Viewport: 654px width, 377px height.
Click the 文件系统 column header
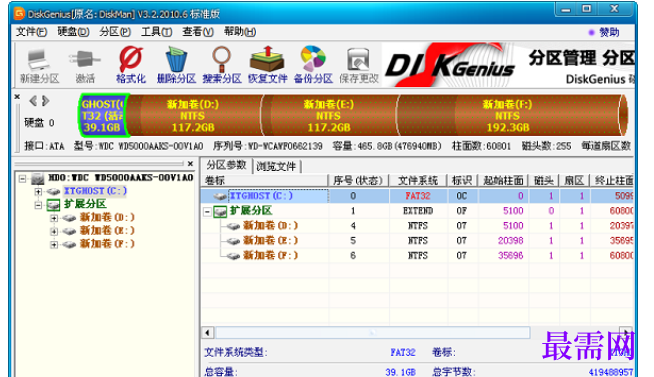pyautogui.click(x=418, y=181)
